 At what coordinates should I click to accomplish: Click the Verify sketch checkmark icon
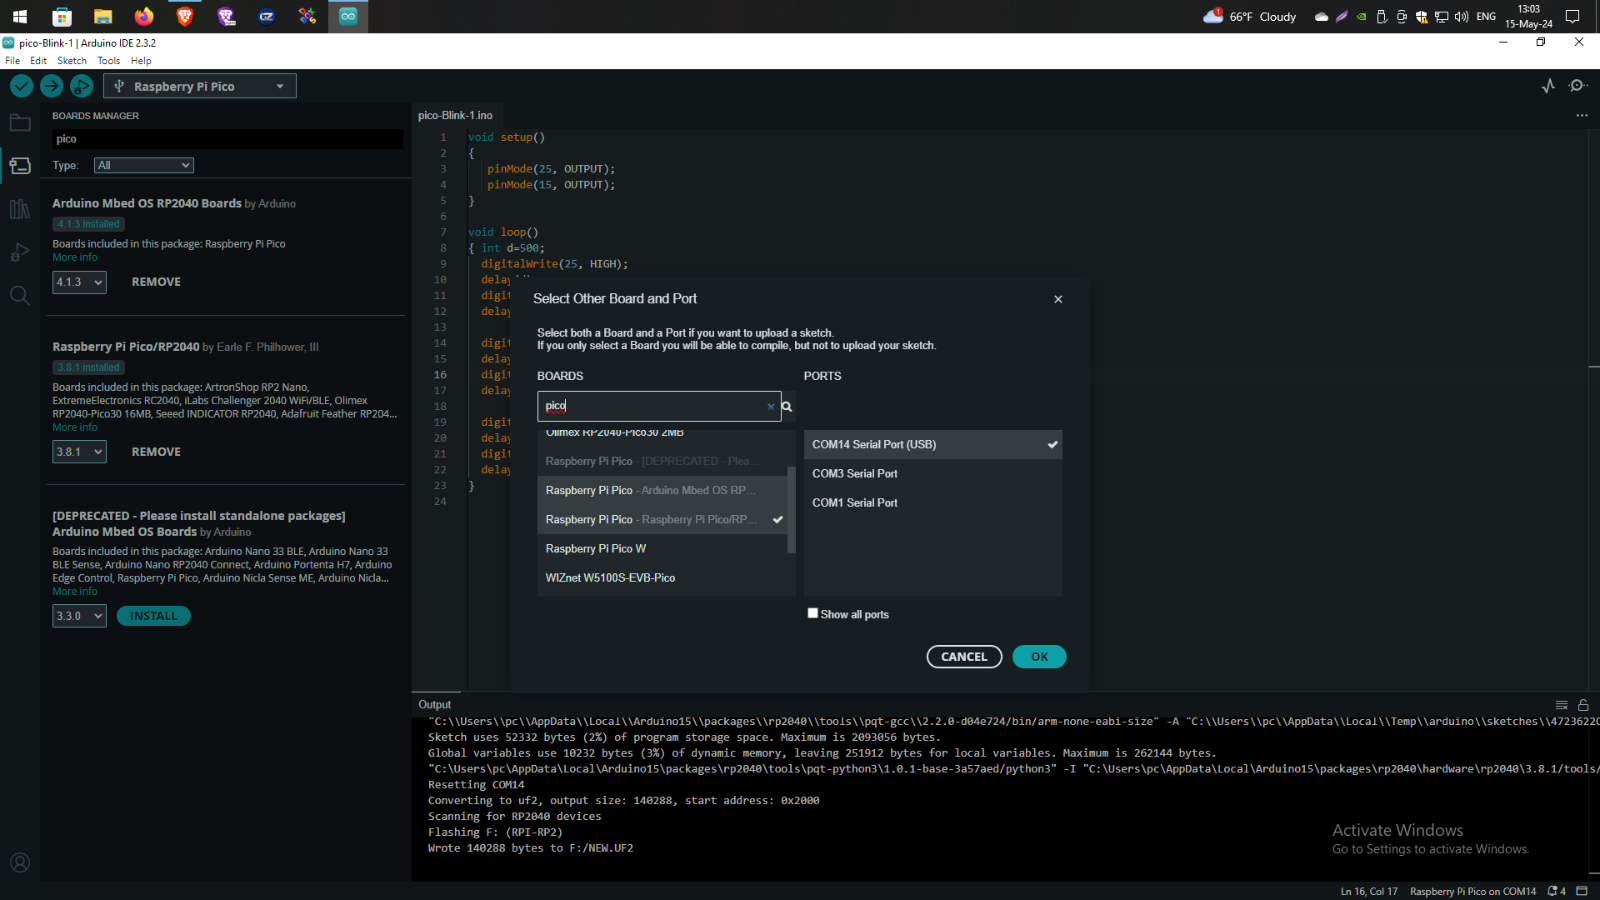(x=21, y=86)
